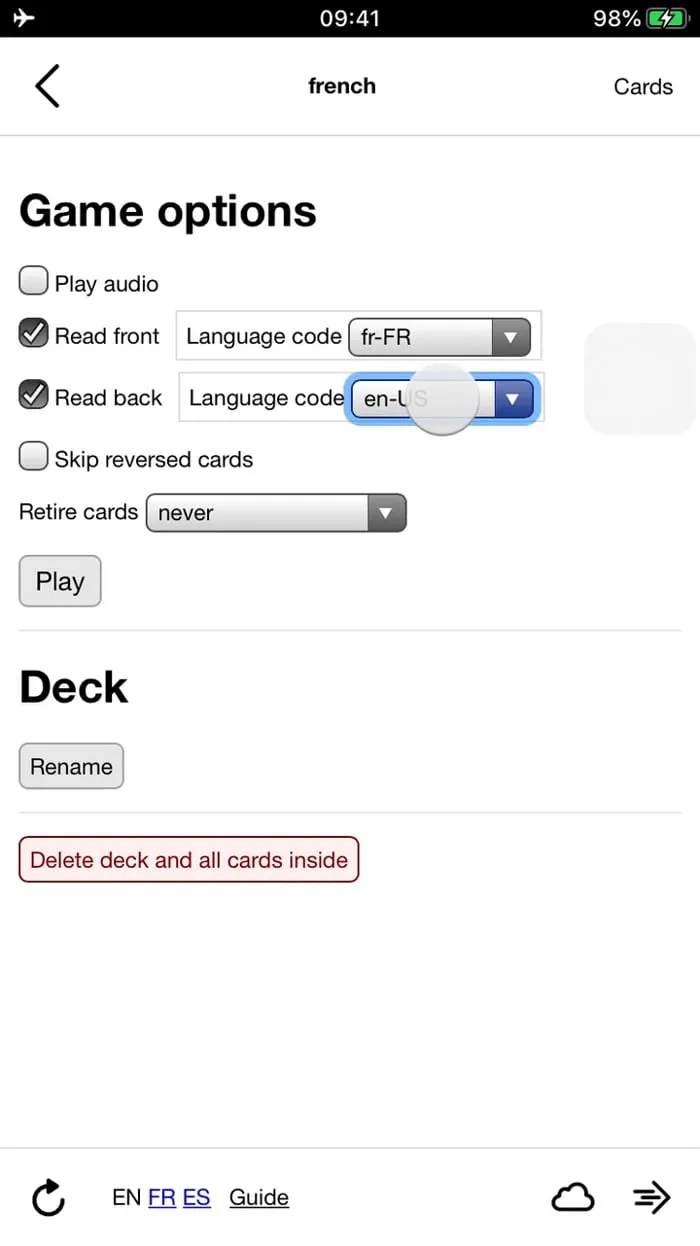Image resolution: width=700 pixels, height=1246 pixels.
Task: Switch to the FR language
Action: coord(161,1197)
